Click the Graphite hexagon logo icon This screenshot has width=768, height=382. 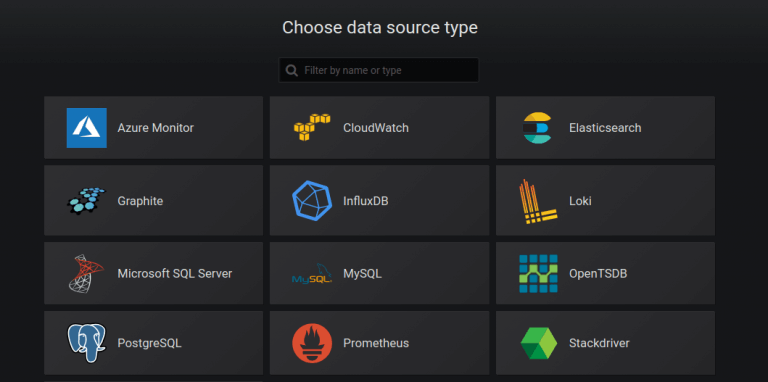point(87,200)
